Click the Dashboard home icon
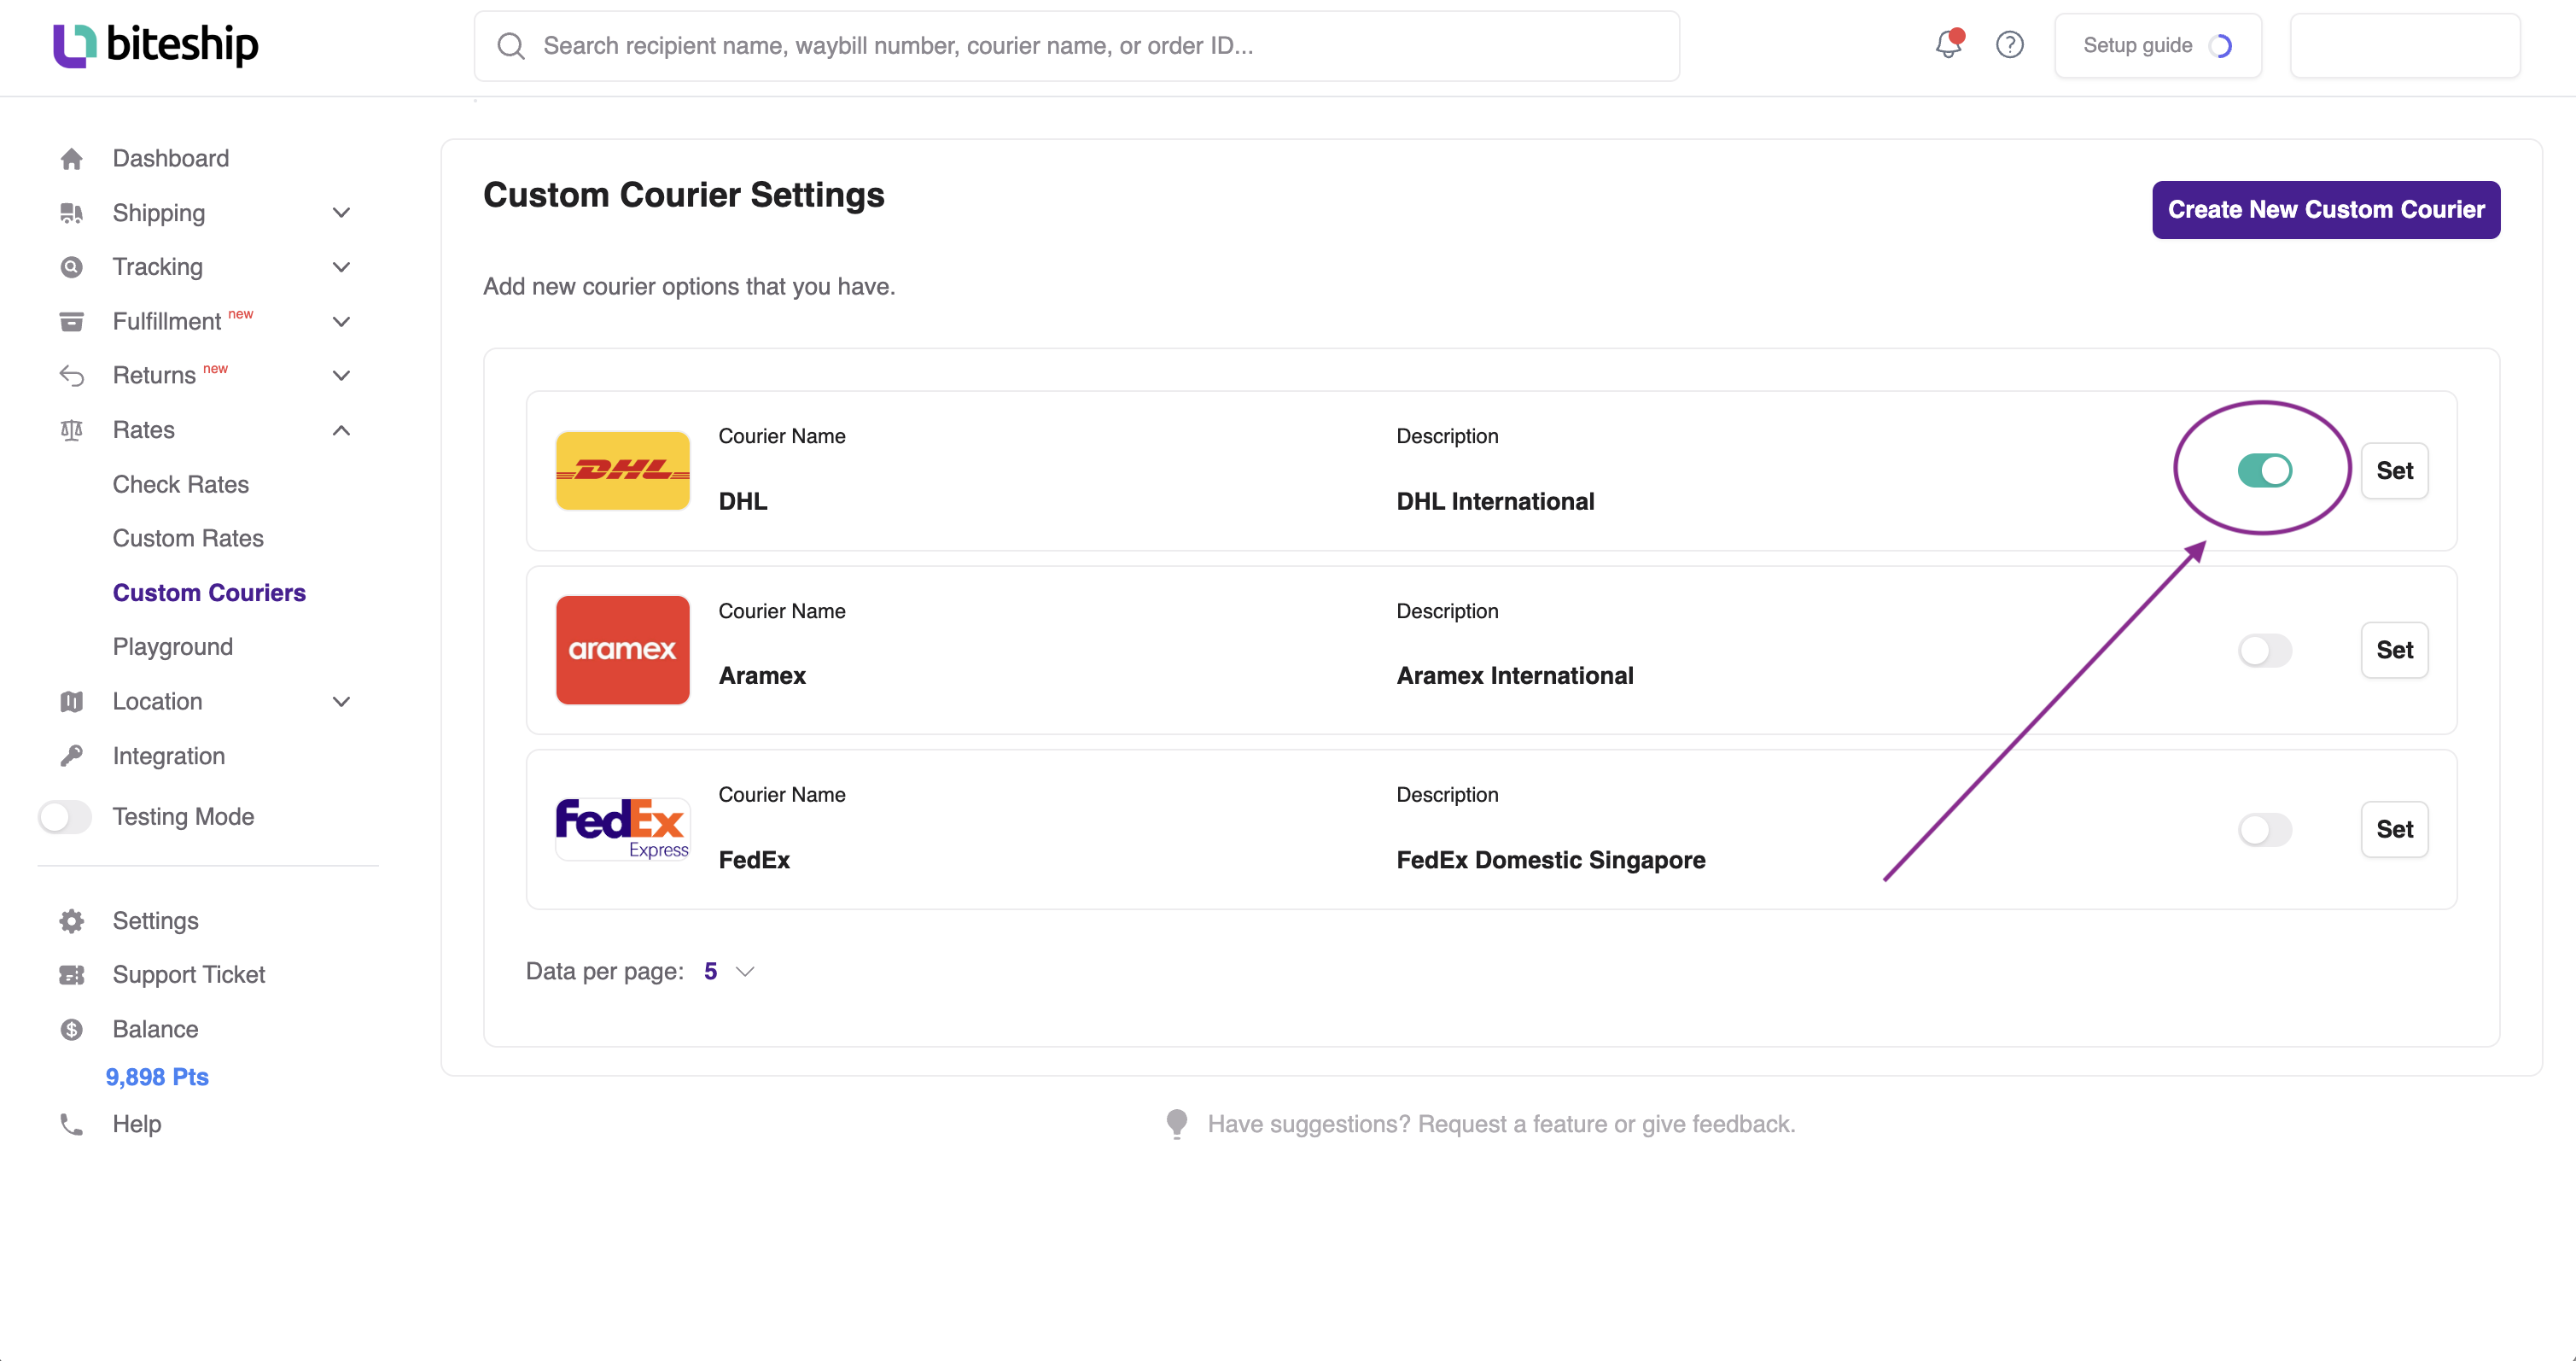Viewport: 2576px width, 1361px height. 72,159
